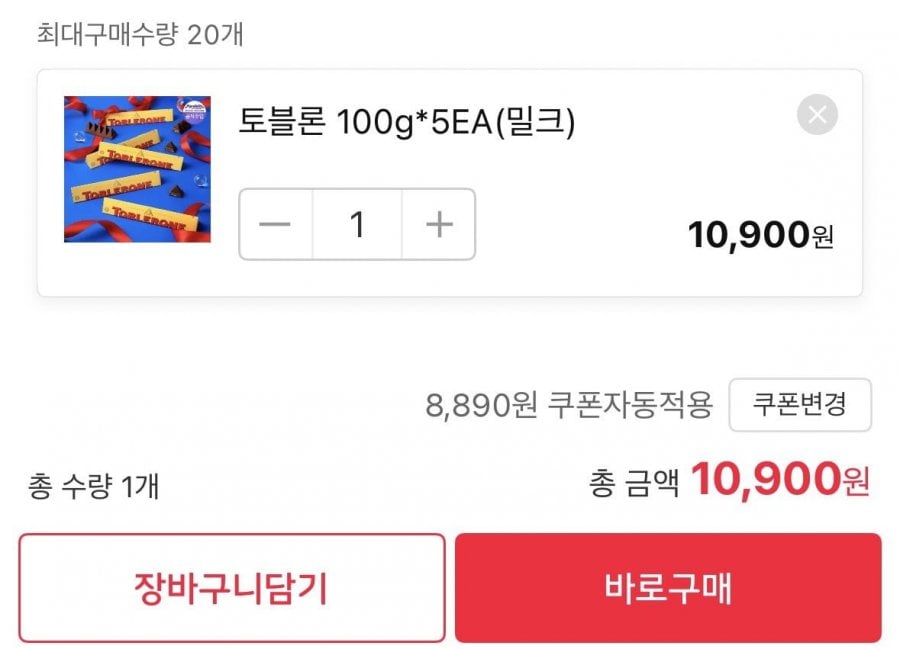Decrease quantity with the minus button
Viewport: 900px width, 649px height.
click(275, 224)
